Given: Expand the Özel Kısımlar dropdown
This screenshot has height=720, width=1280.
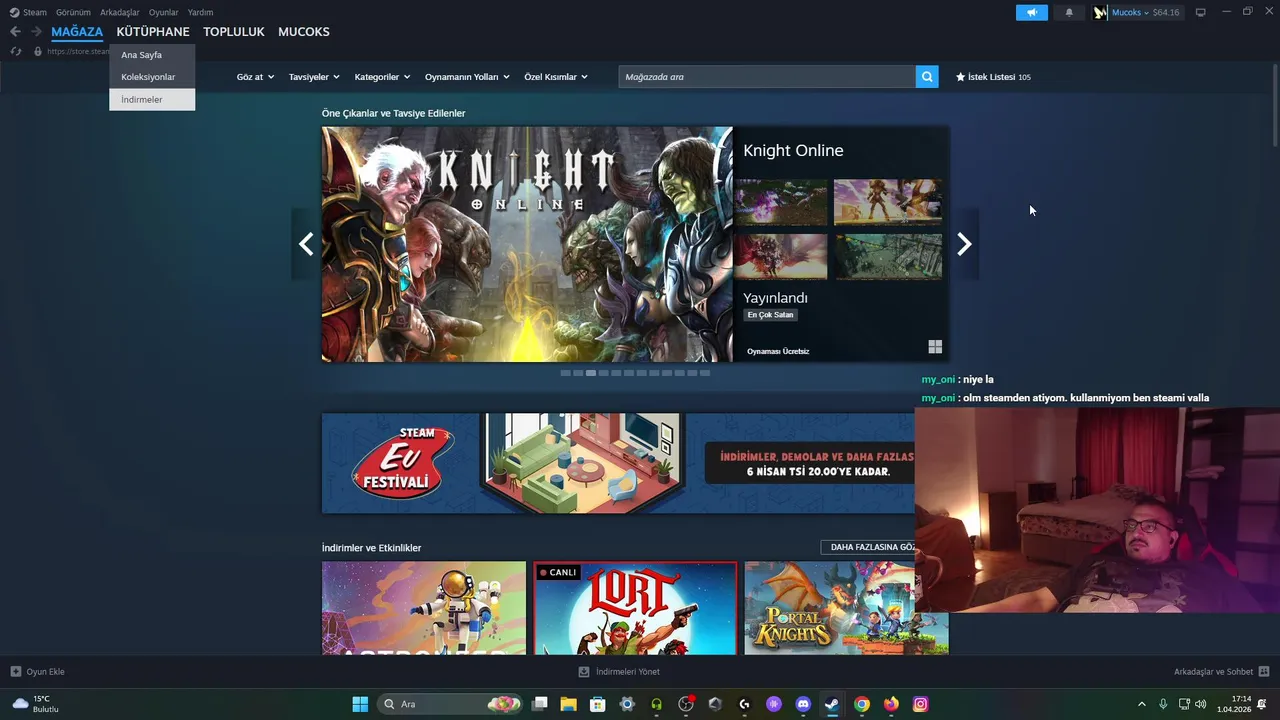Looking at the screenshot, I should point(556,77).
